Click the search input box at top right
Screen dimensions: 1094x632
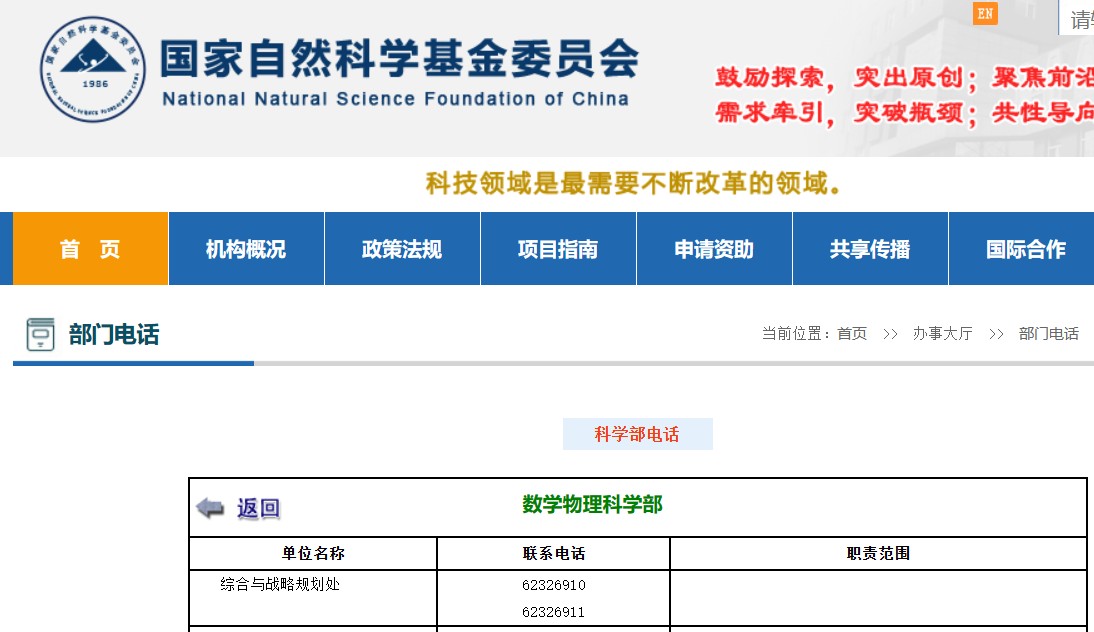point(1077,17)
